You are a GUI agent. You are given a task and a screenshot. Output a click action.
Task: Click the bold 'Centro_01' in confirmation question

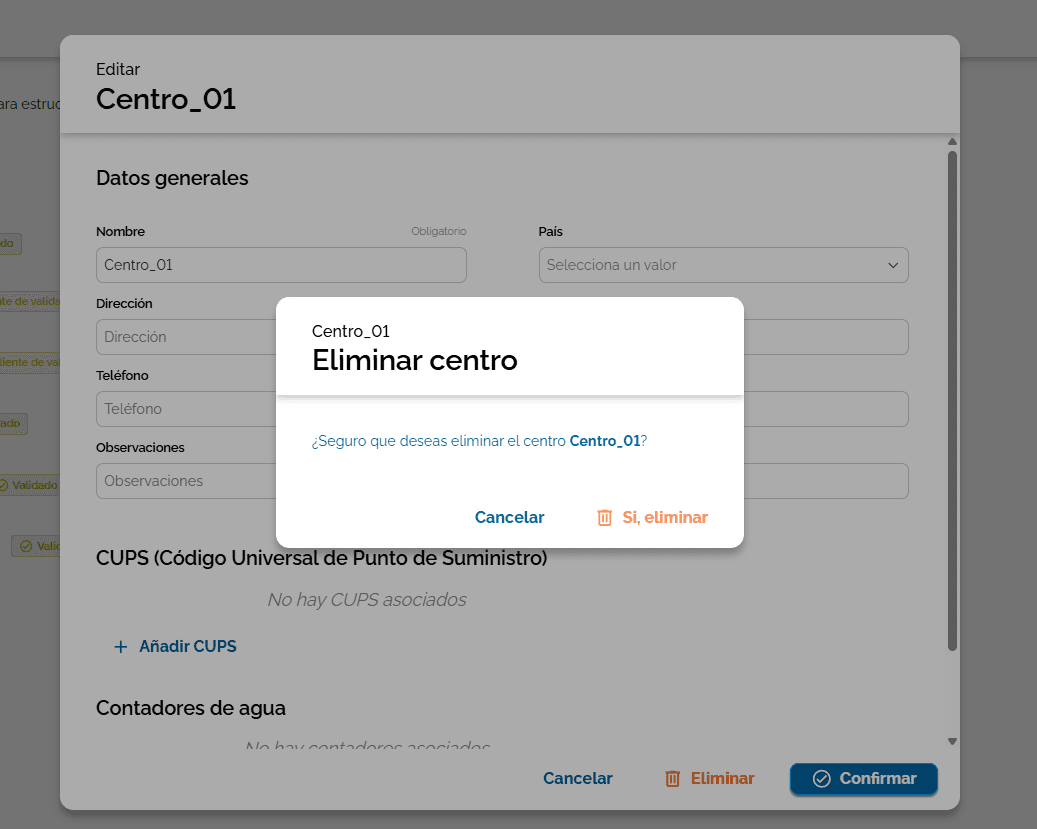tap(604, 441)
